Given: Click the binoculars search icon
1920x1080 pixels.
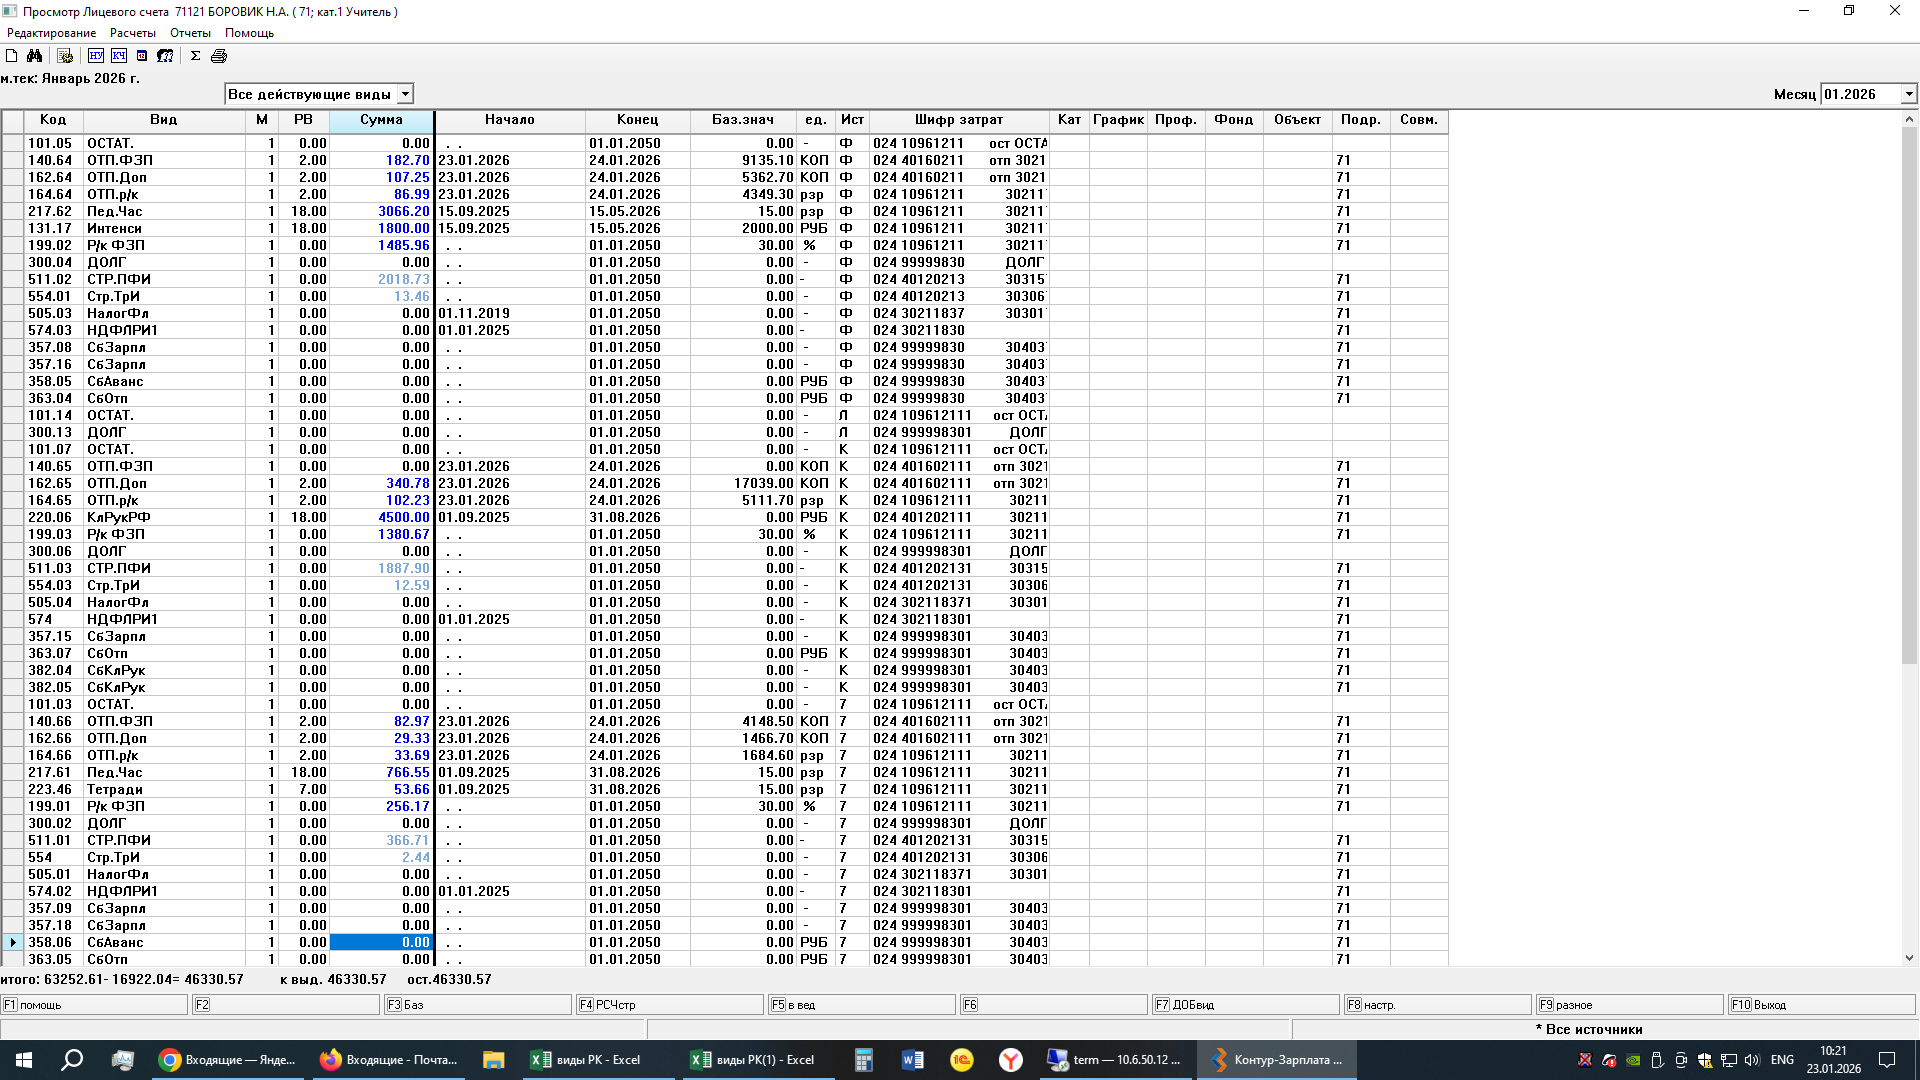Looking at the screenshot, I should coord(35,56).
